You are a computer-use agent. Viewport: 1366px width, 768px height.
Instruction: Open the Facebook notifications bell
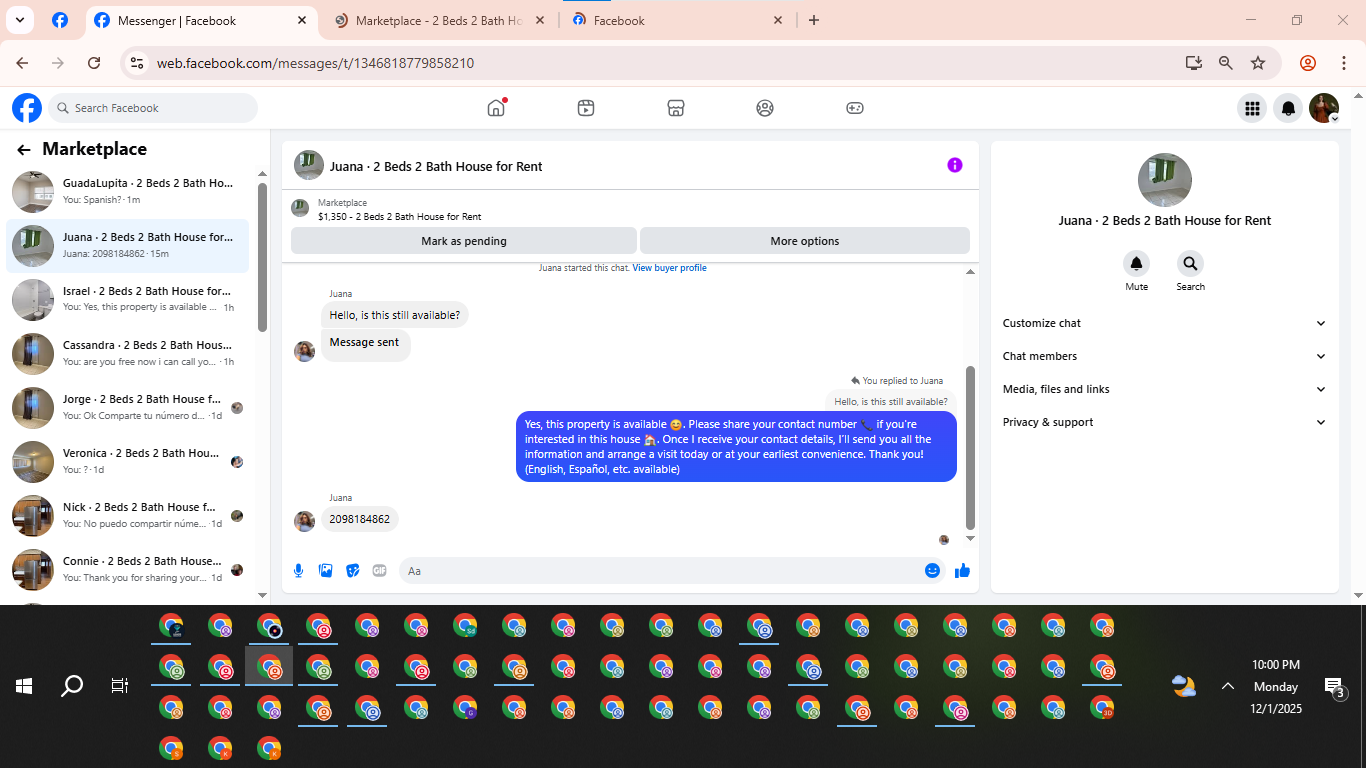point(1288,108)
